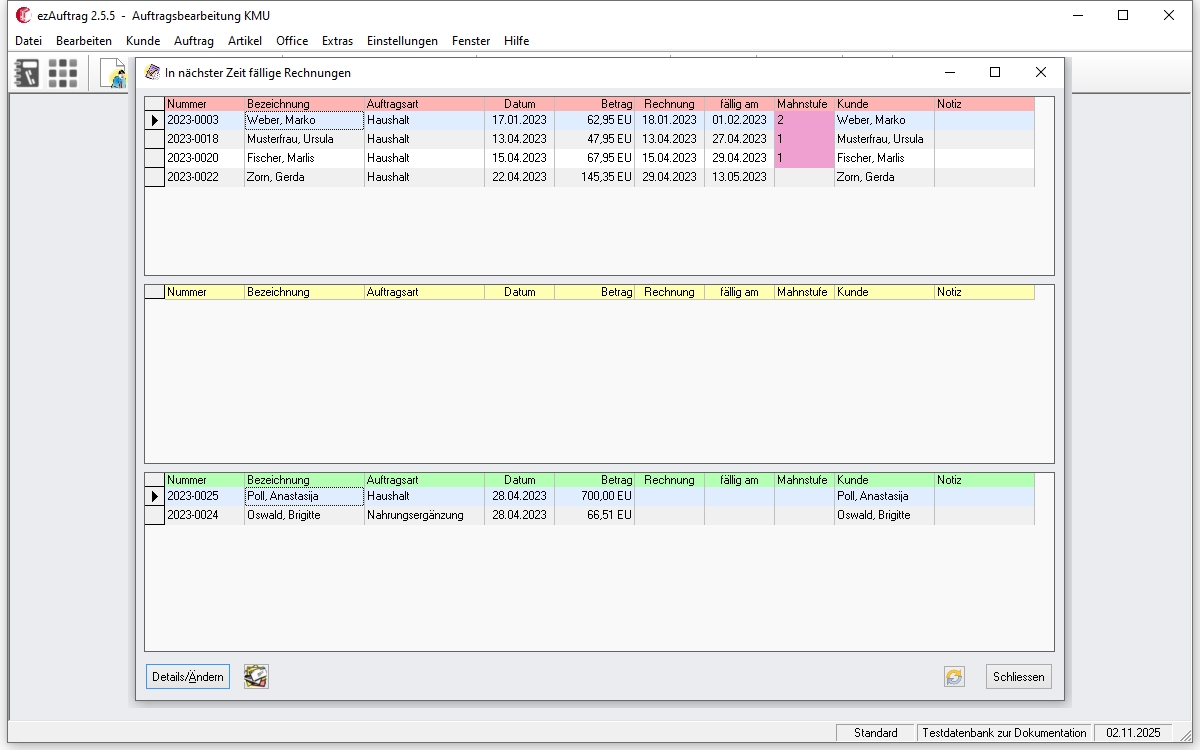Select order number 2023-0025
This screenshot has width=1200, height=750.
[x=205, y=496]
